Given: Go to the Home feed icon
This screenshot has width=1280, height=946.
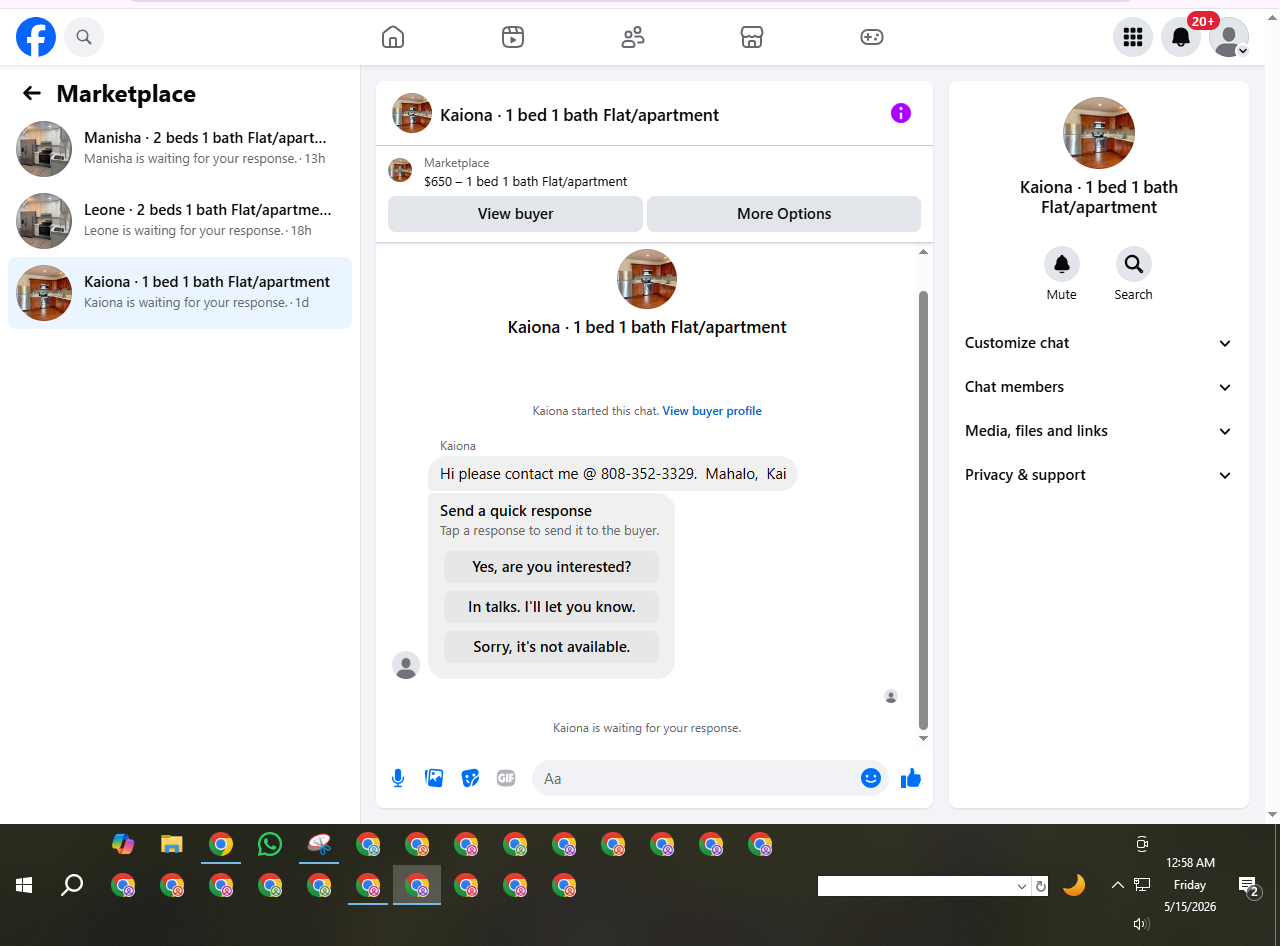Looking at the screenshot, I should pyautogui.click(x=393, y=37).
